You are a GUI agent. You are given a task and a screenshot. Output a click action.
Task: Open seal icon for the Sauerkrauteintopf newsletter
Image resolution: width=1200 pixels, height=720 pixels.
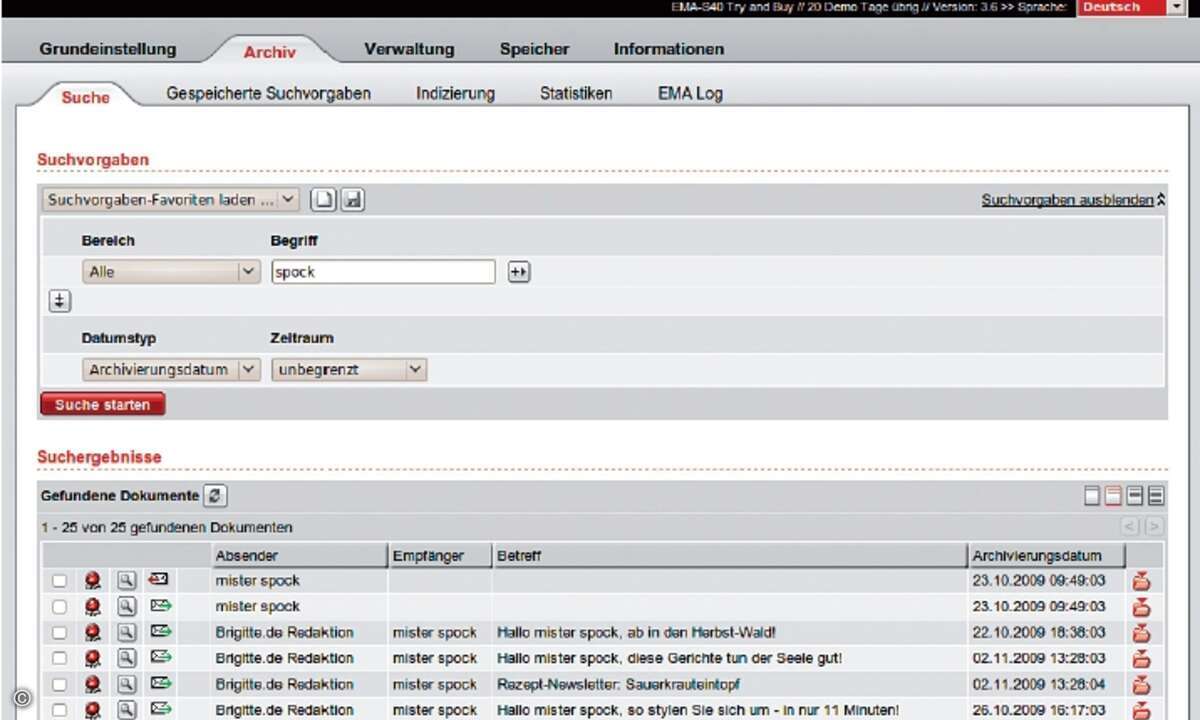point(93,684)
